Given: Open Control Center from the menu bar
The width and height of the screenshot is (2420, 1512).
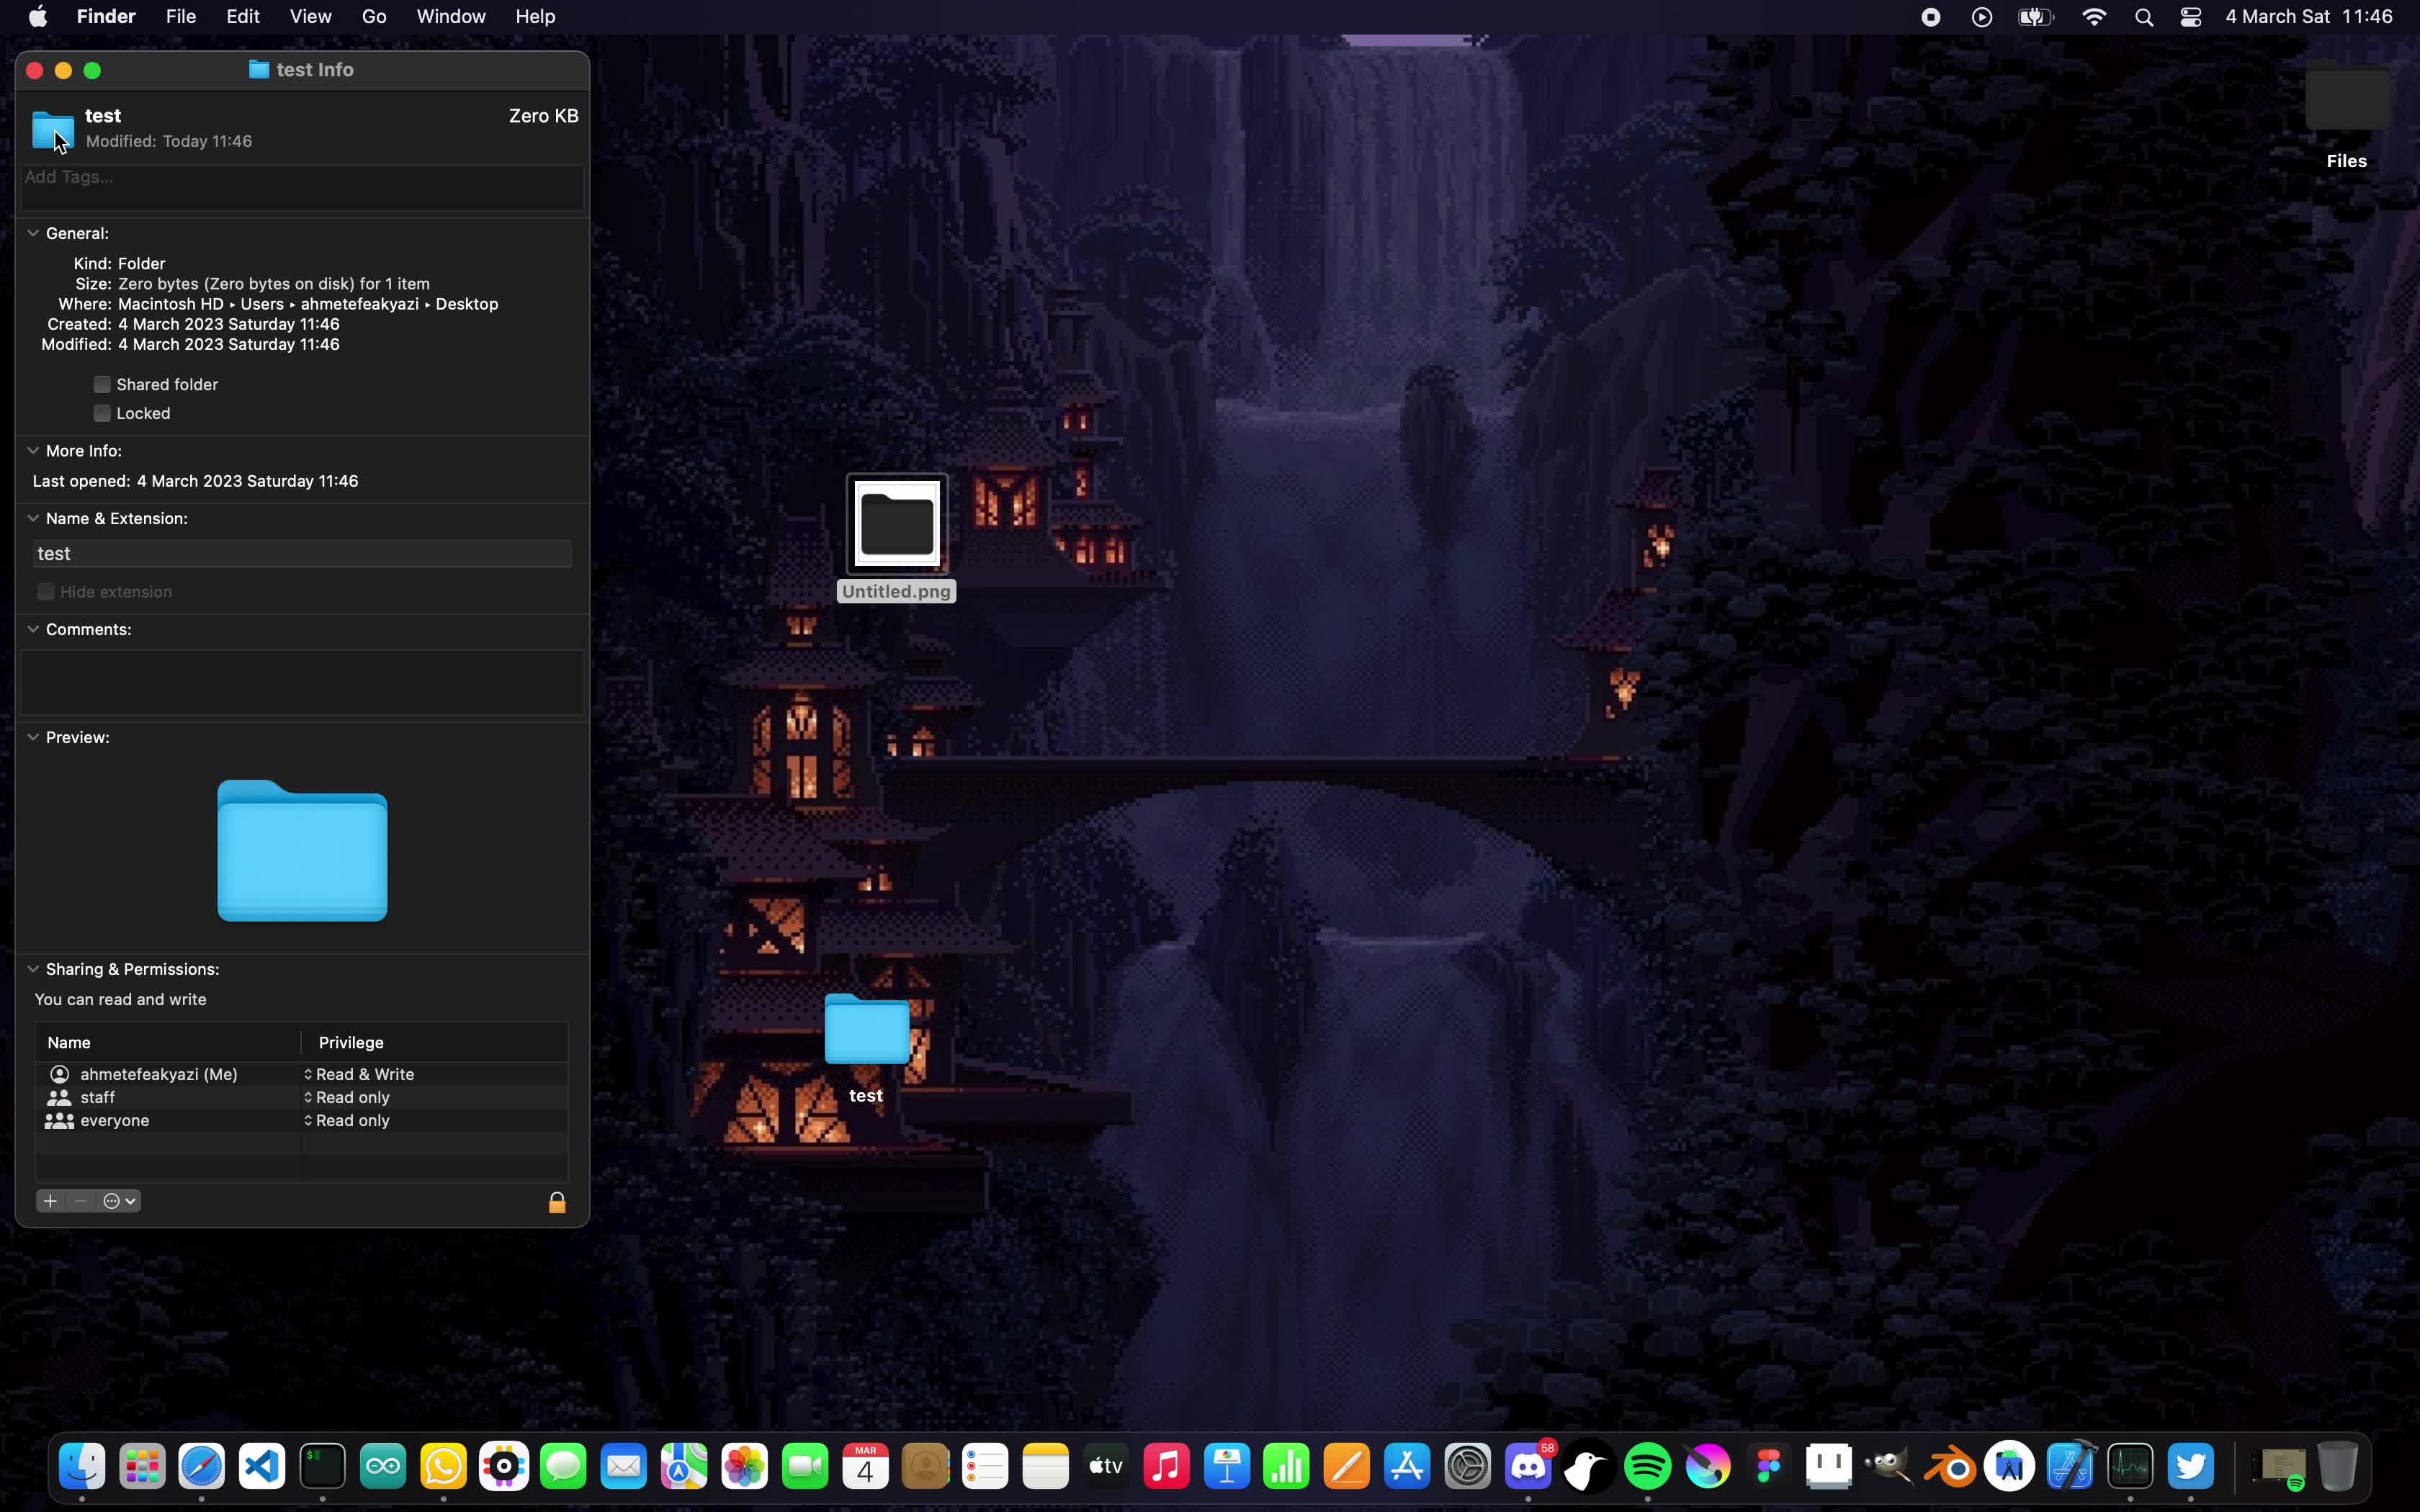Looking at the screenshot, I should pos(2190,17).
